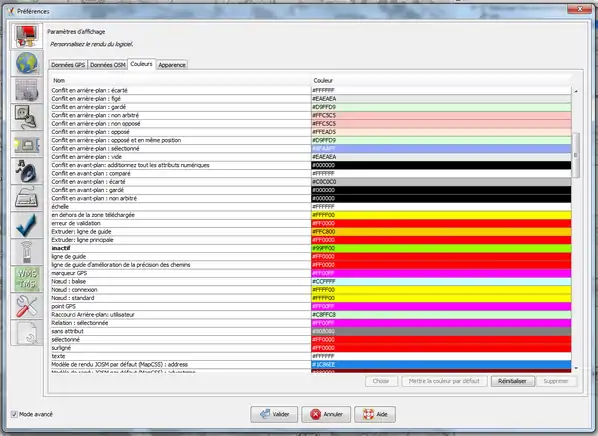Click the scroll down arrow of color list
598x436 pixels.
(x=576, y=368)
